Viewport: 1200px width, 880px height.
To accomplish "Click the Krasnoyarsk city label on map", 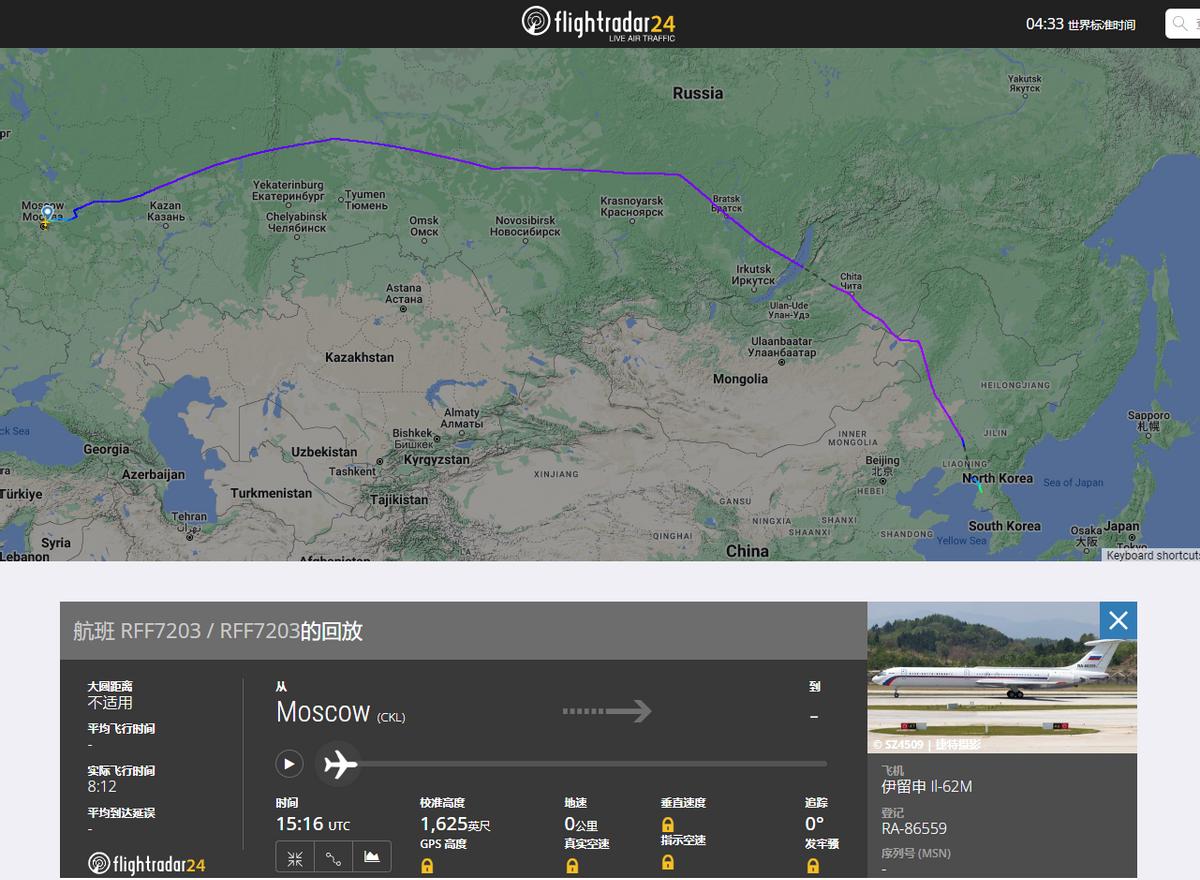I will pos(631,207).
